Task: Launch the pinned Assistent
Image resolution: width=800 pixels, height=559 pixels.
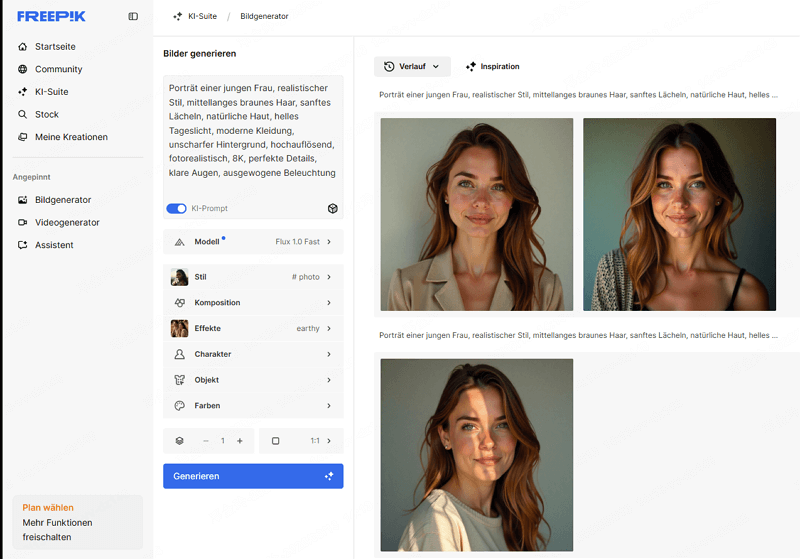Action: pyautogui.click(x=54, y=245)
